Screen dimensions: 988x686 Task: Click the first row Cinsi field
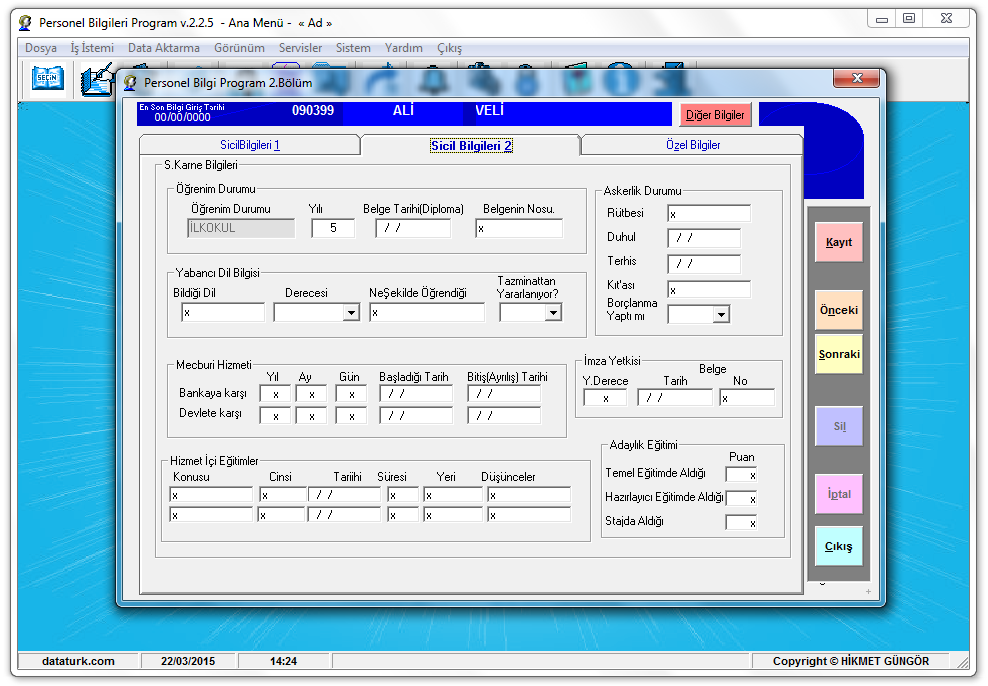tap(283, 495)
